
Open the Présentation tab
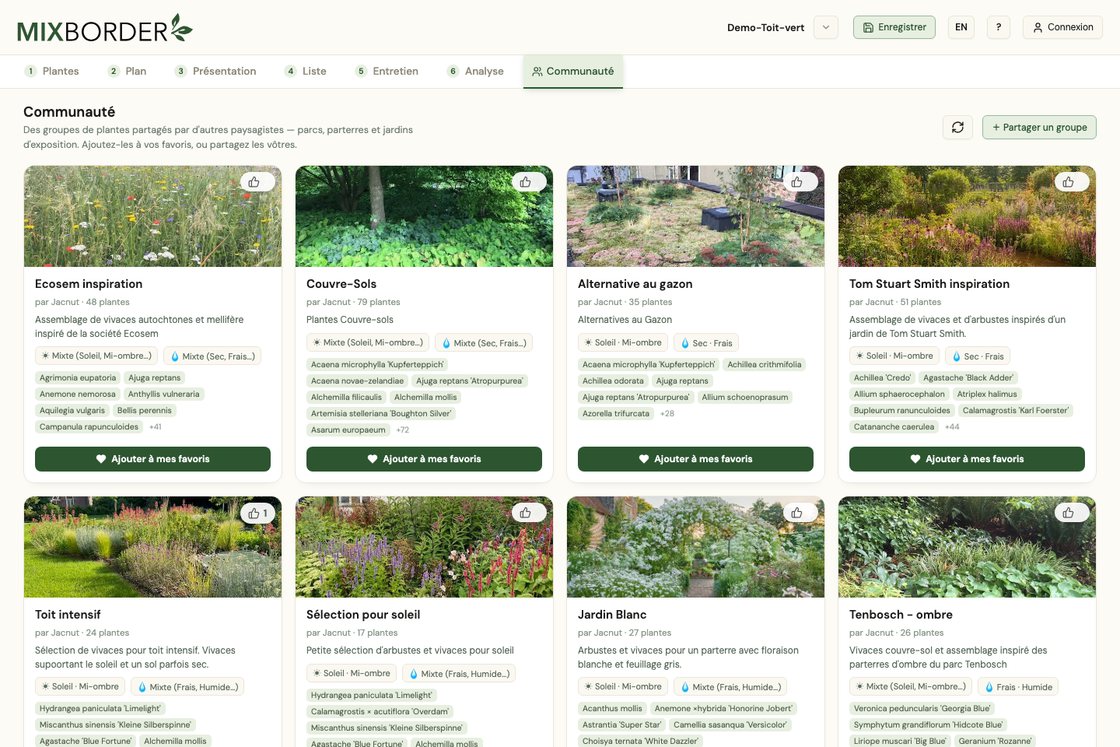(x=215, y=71)
